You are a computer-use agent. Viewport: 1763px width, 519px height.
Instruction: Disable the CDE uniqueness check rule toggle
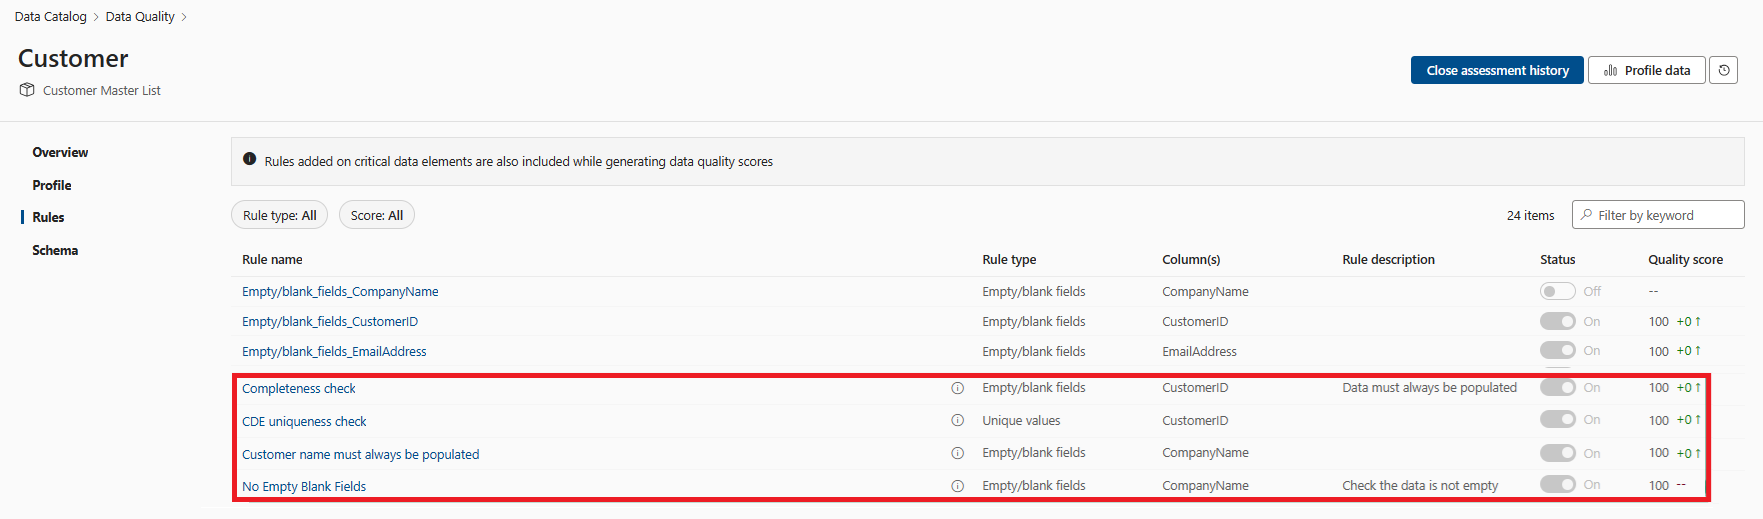tap(1557, 420)
